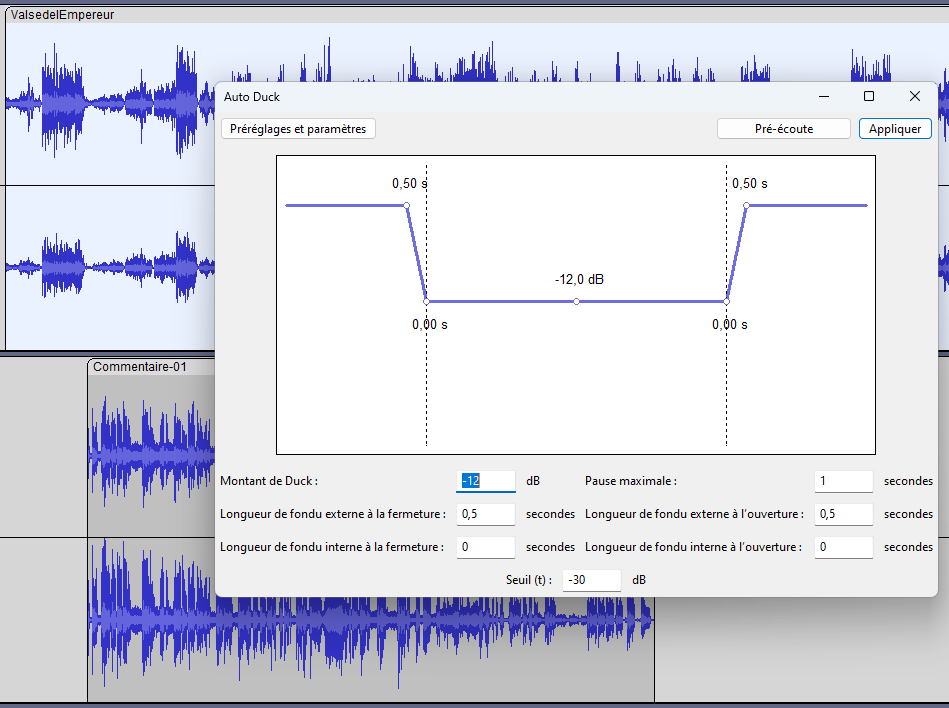
Task: Maximize the Auto Duck window
Action: pos(869,96)
